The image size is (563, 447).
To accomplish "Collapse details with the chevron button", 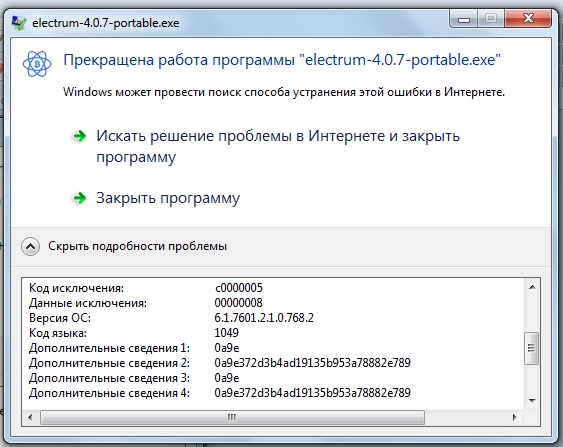I will [x=31, y=247].
